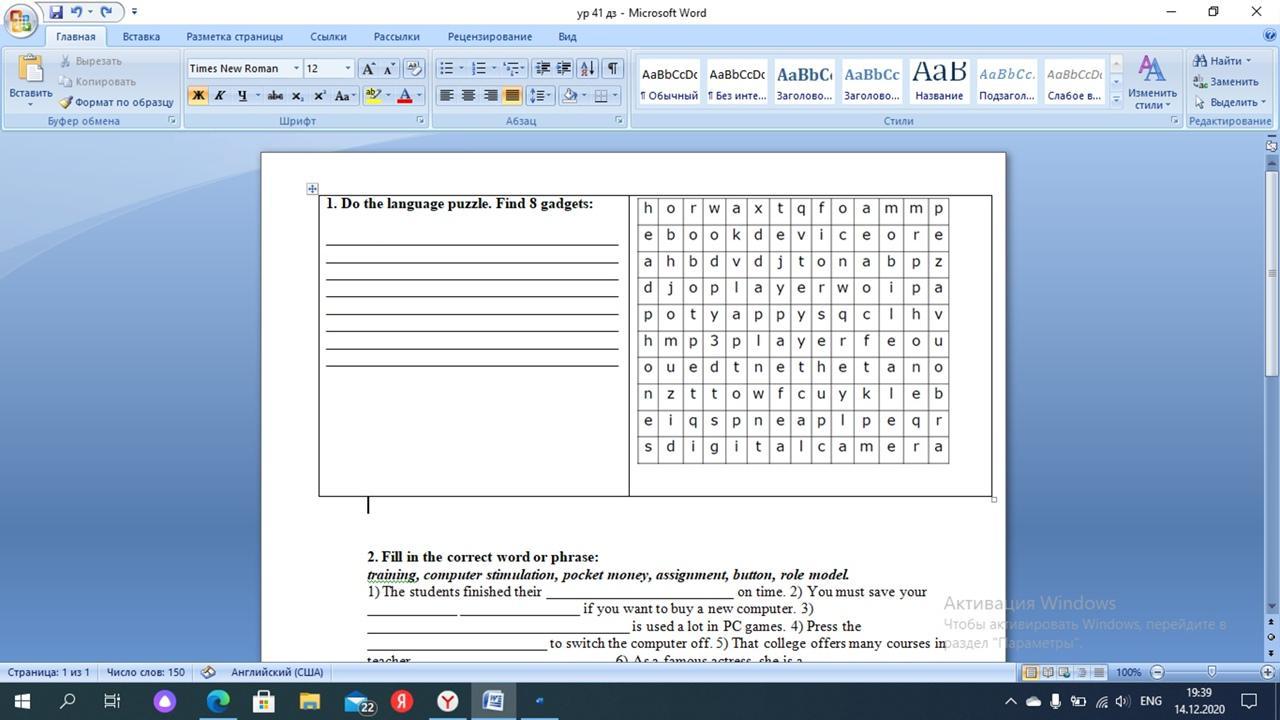Open the font name dropdown
1280x720 pixels.
(296, 68)
